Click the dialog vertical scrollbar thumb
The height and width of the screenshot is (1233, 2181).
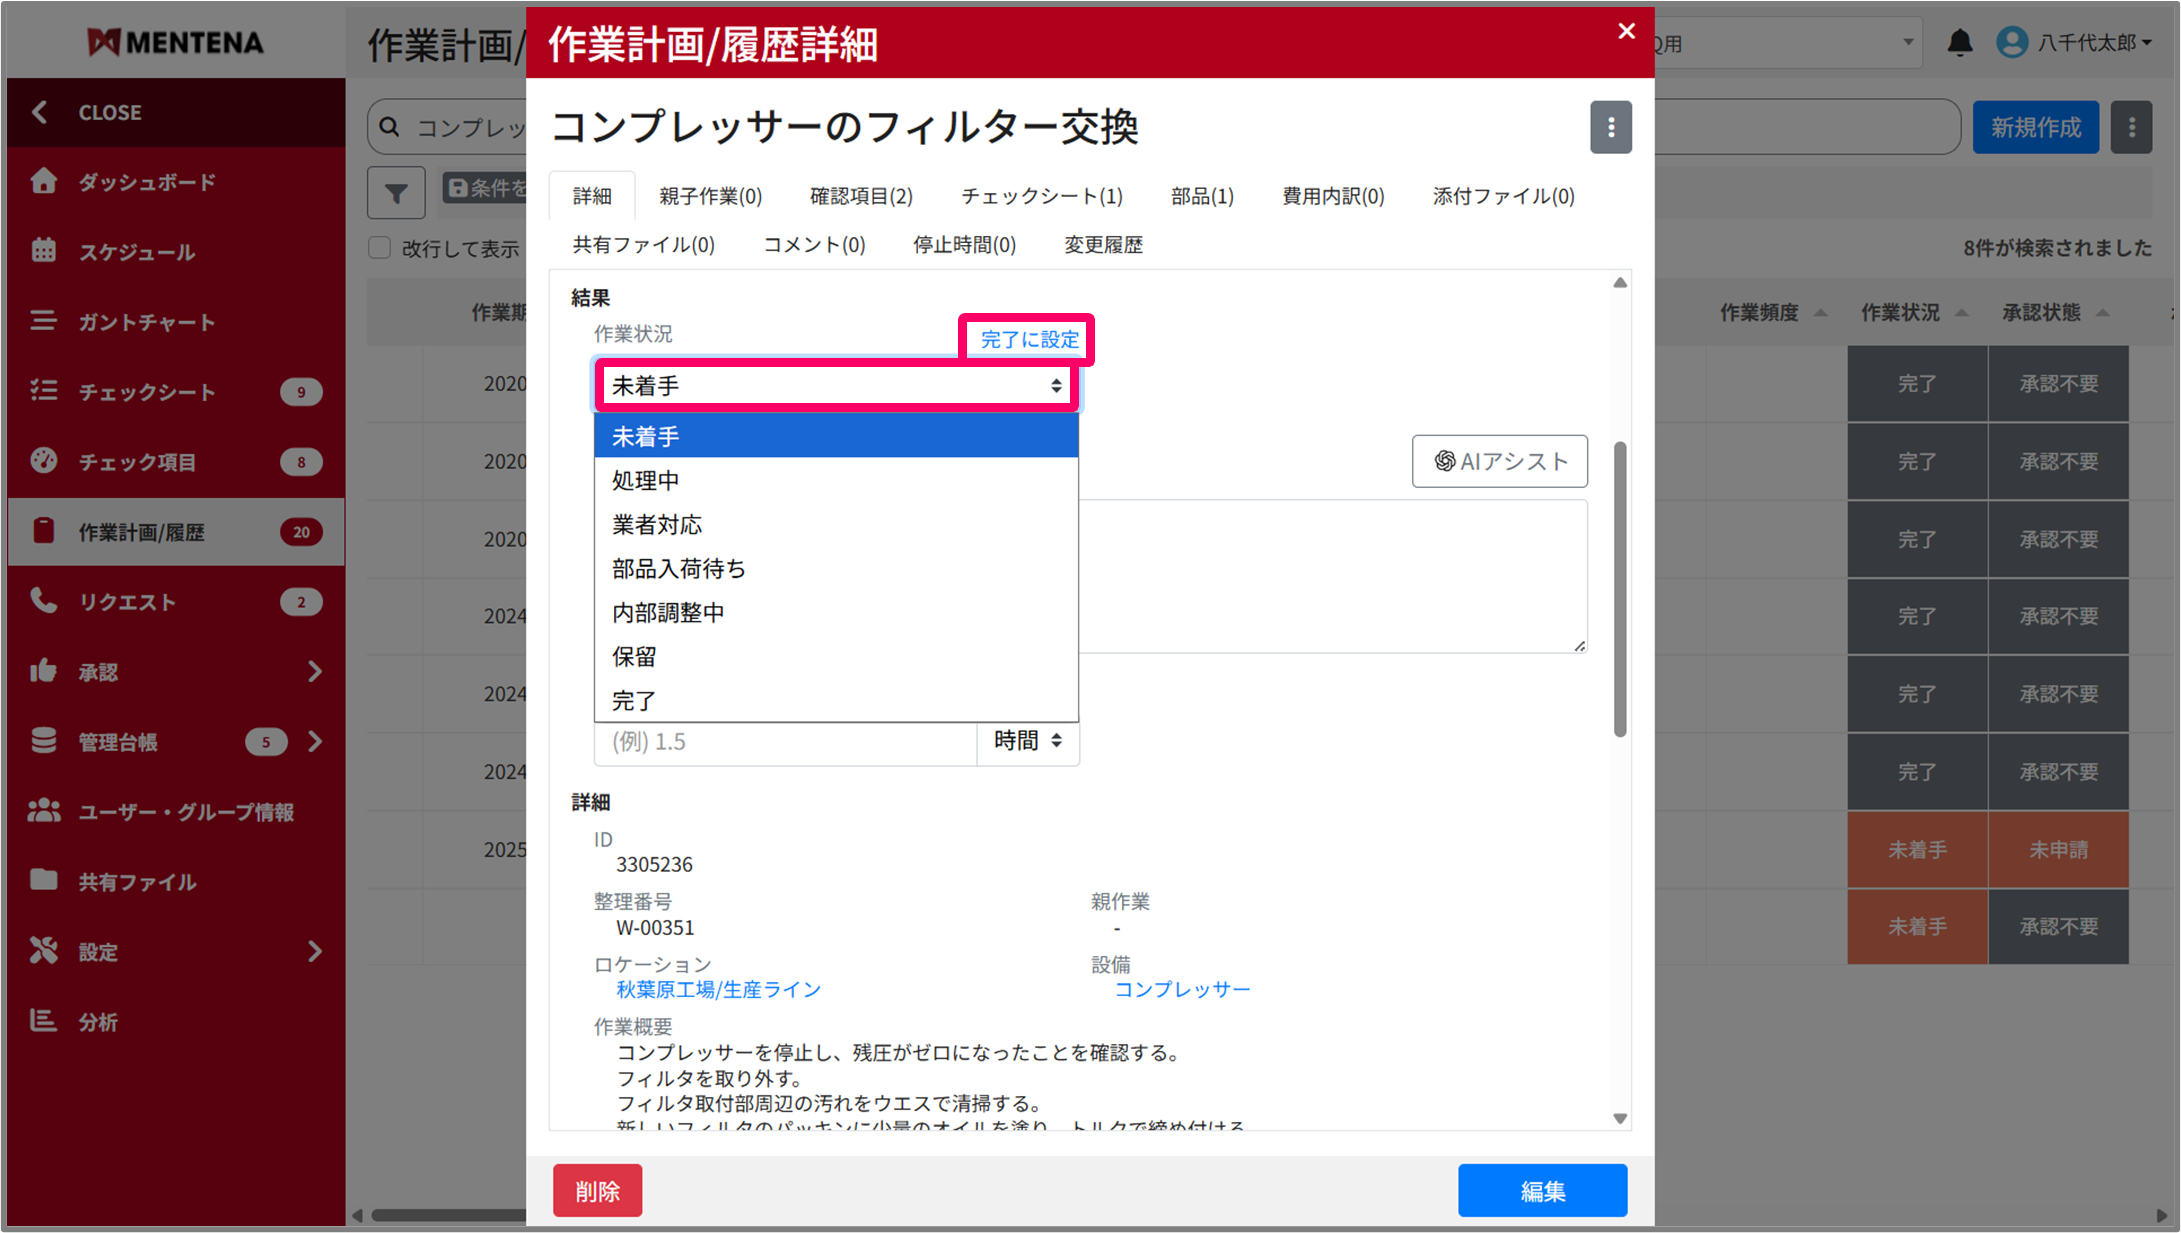click(x=1619, y=590)
